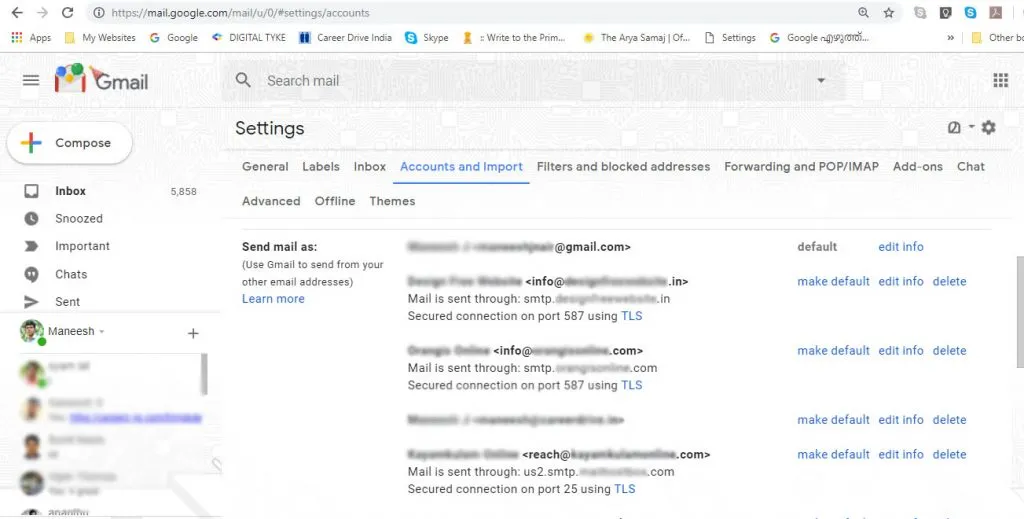Click the search magnifier icon
The height and width of the screenshot is (519, 1024).
click(x=243, y=80)
